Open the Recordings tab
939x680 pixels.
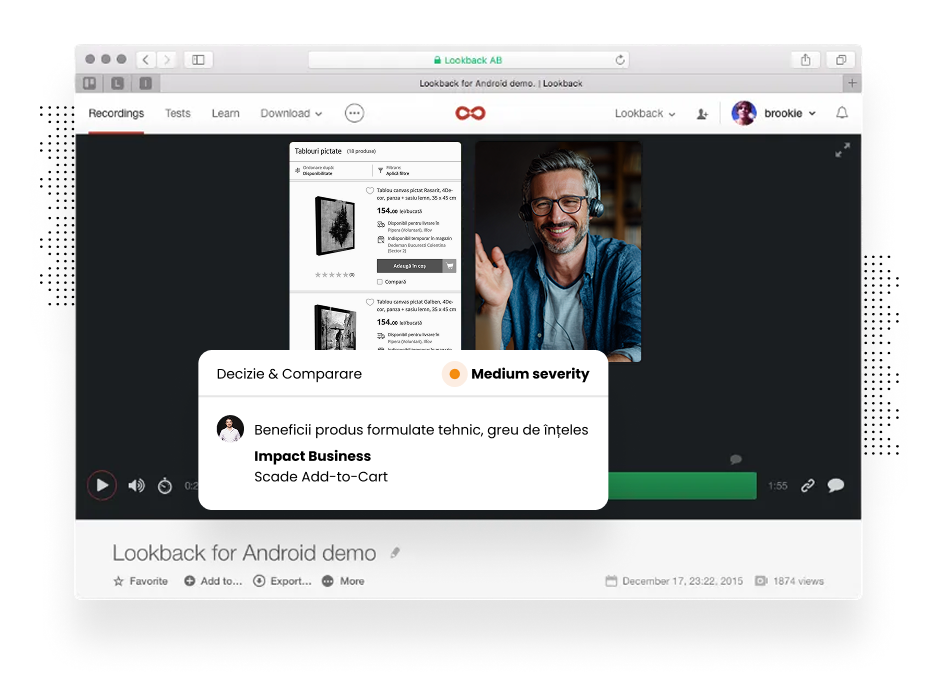point(116,113)
